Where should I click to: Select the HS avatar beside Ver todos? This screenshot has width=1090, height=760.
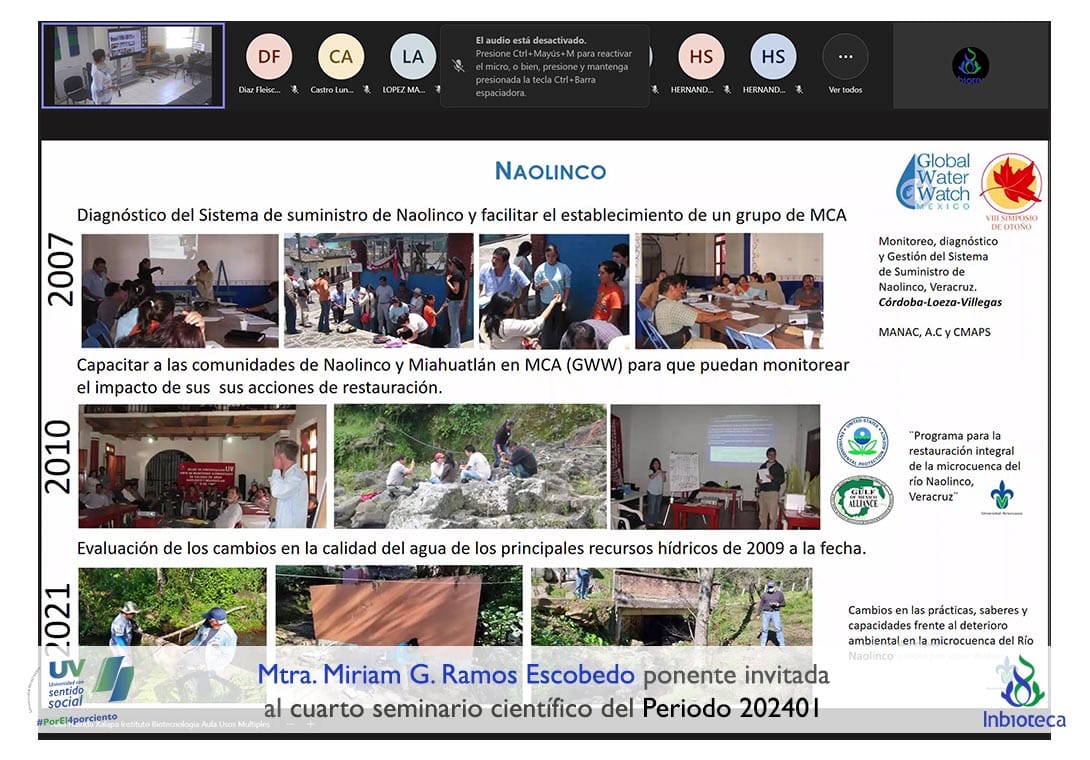[x=773, y=57]
